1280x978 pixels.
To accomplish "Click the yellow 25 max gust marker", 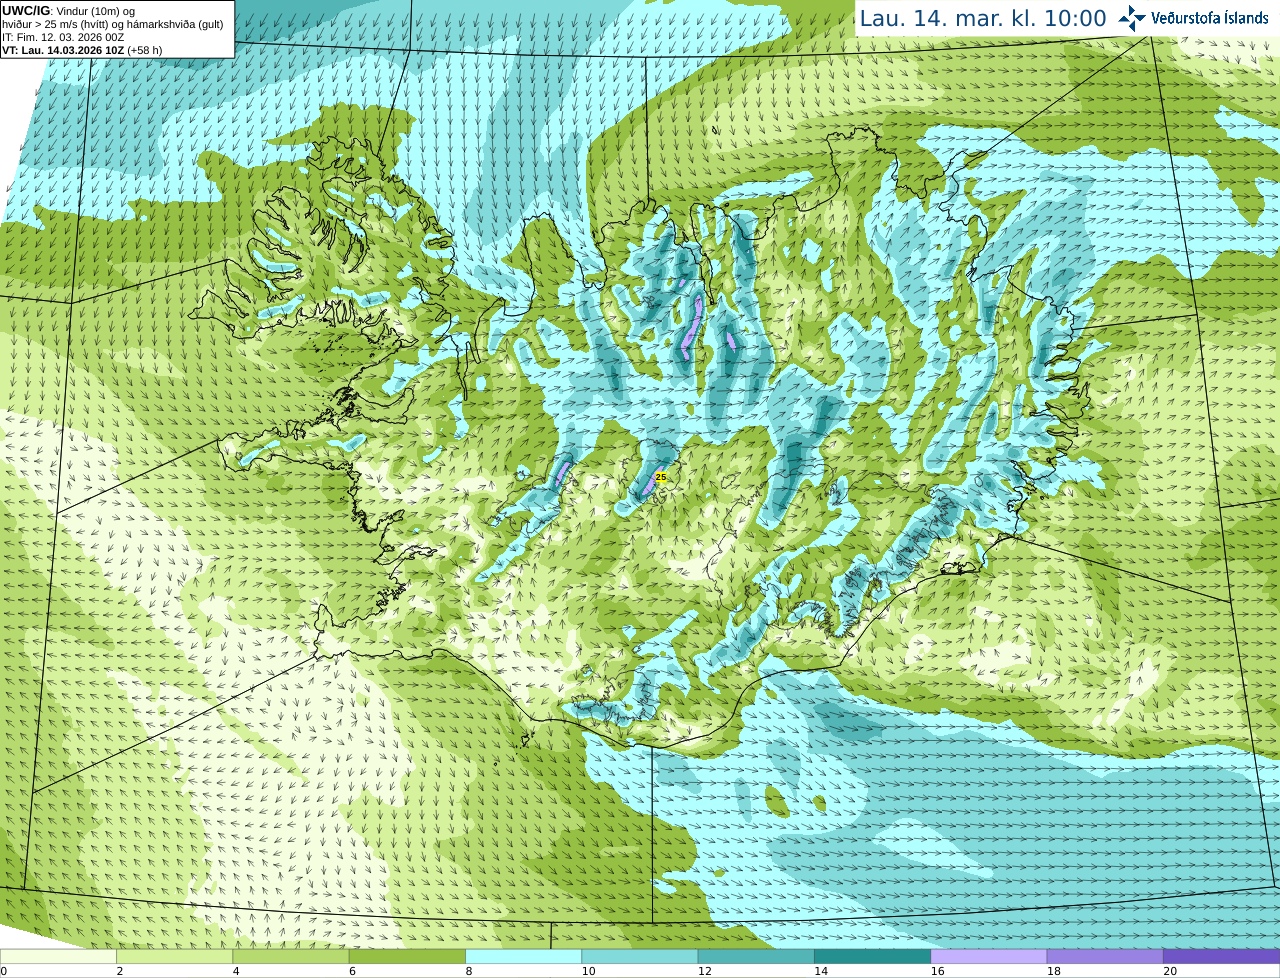I will [661, 478].
